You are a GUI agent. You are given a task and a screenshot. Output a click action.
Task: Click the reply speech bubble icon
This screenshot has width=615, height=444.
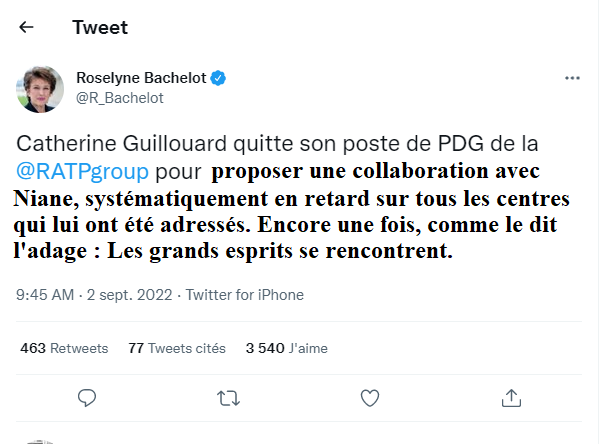click(87, 397)
